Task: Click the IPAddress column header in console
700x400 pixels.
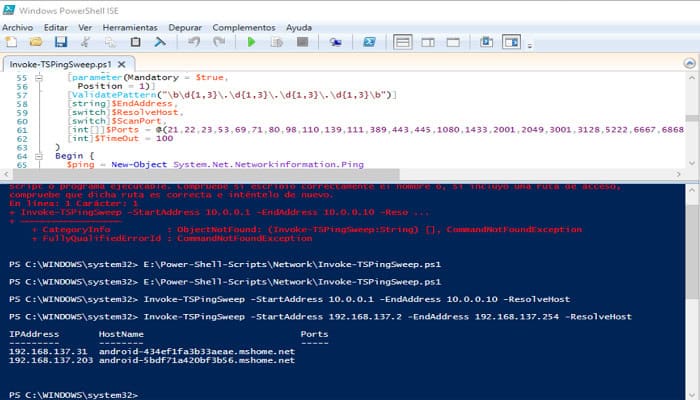Action: [34, 334]
